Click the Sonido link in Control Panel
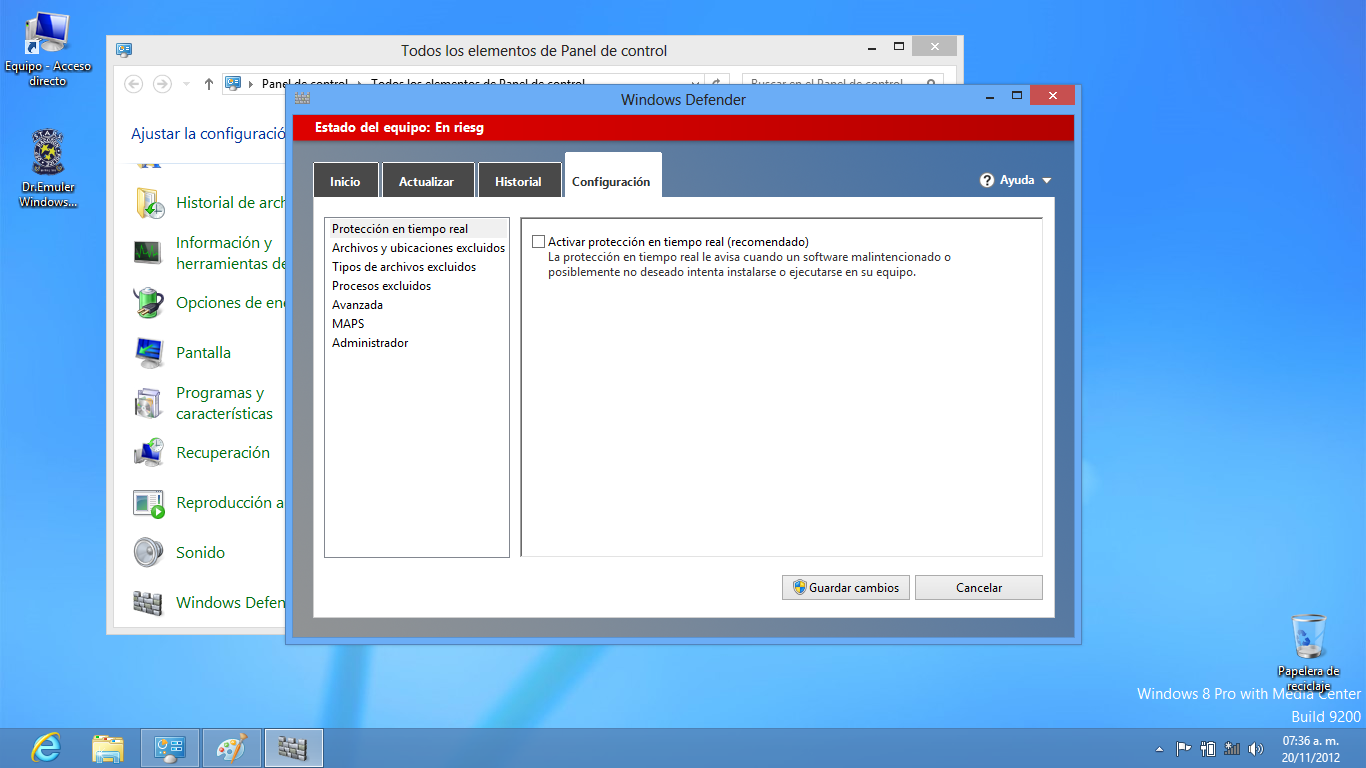This screenshot has width=1366, height=768. click(200, 553)
